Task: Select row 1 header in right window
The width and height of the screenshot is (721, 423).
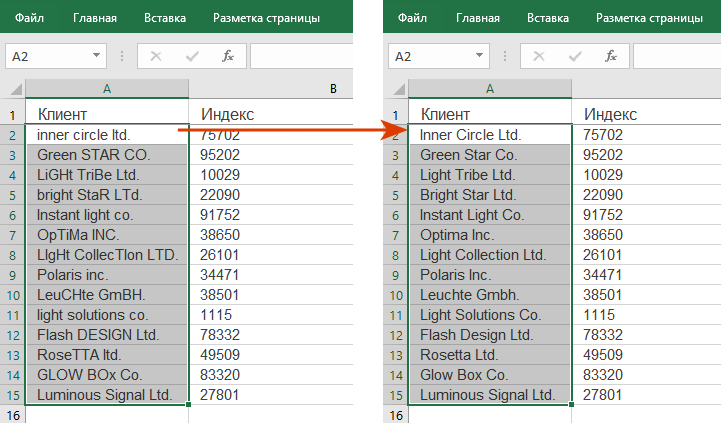Action: click(x=395, y=114)
